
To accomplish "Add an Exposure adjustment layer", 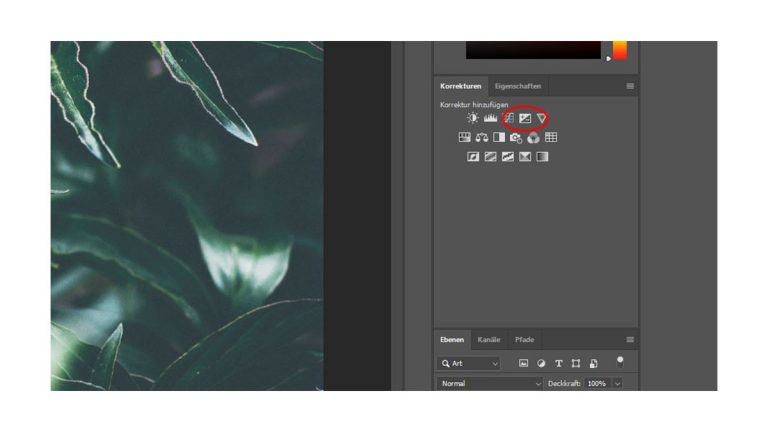I will pos(524,118).
